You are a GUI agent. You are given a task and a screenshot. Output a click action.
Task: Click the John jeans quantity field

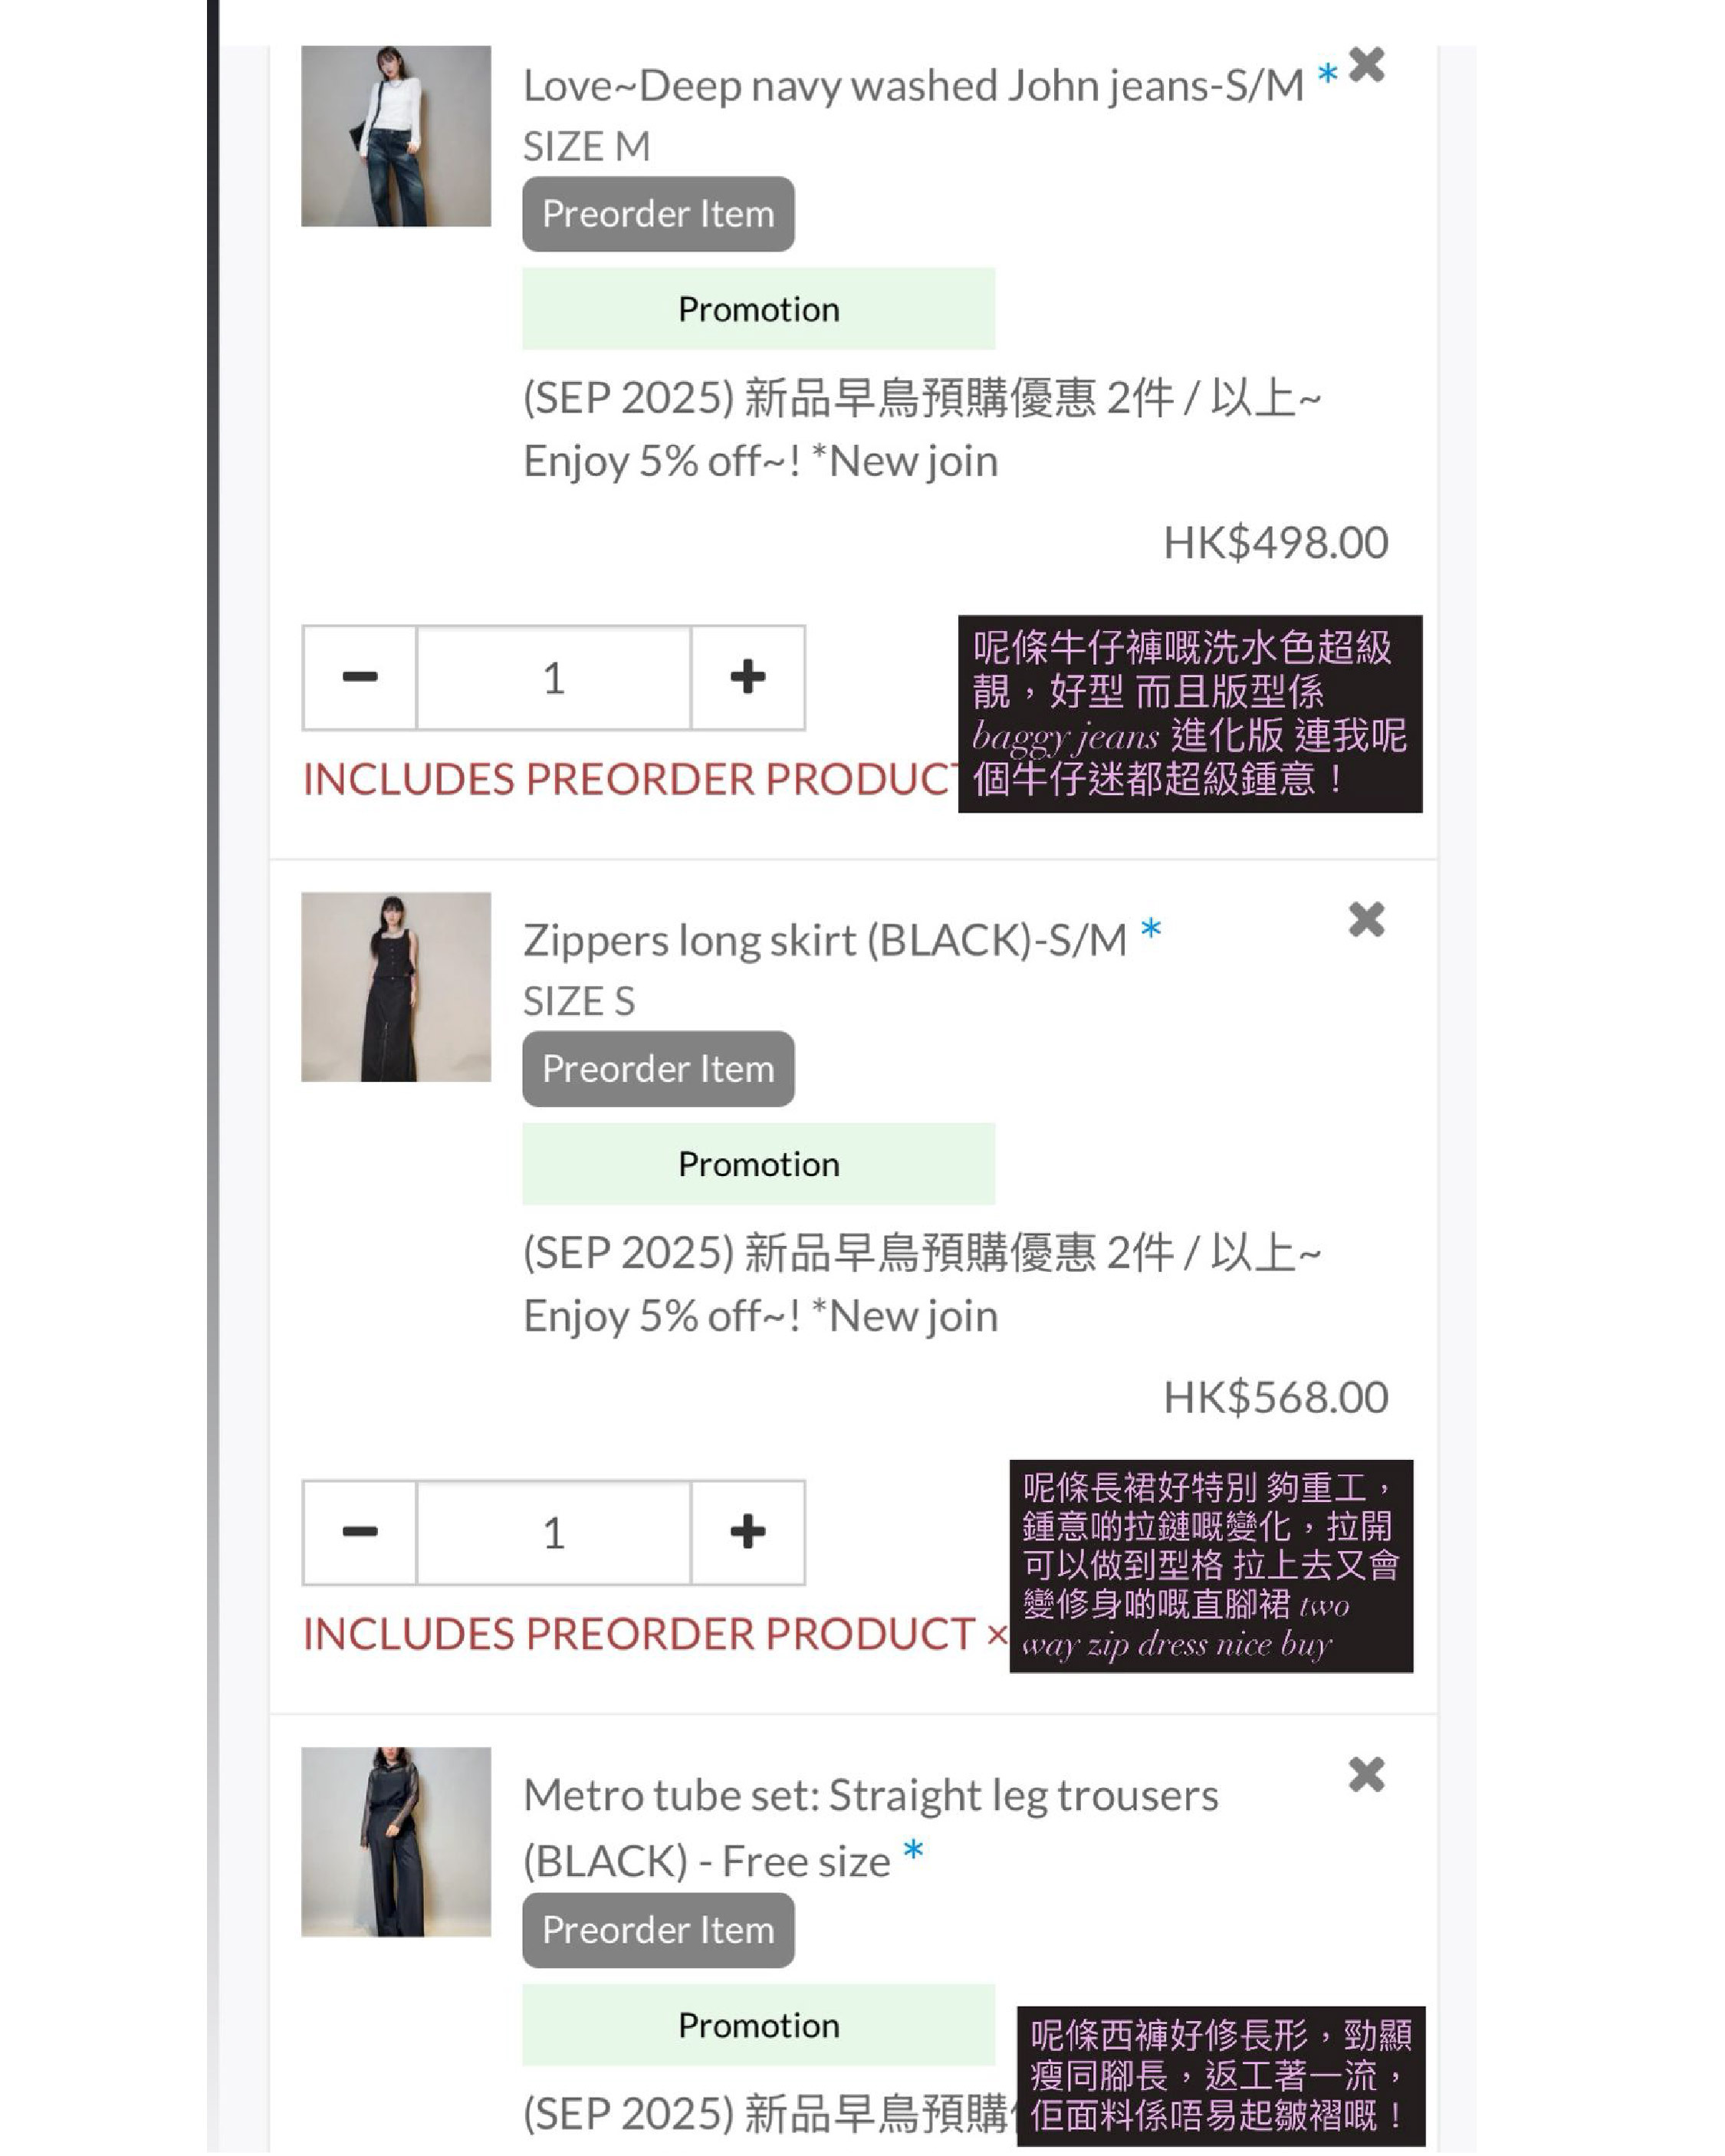[x=554, y=677]
